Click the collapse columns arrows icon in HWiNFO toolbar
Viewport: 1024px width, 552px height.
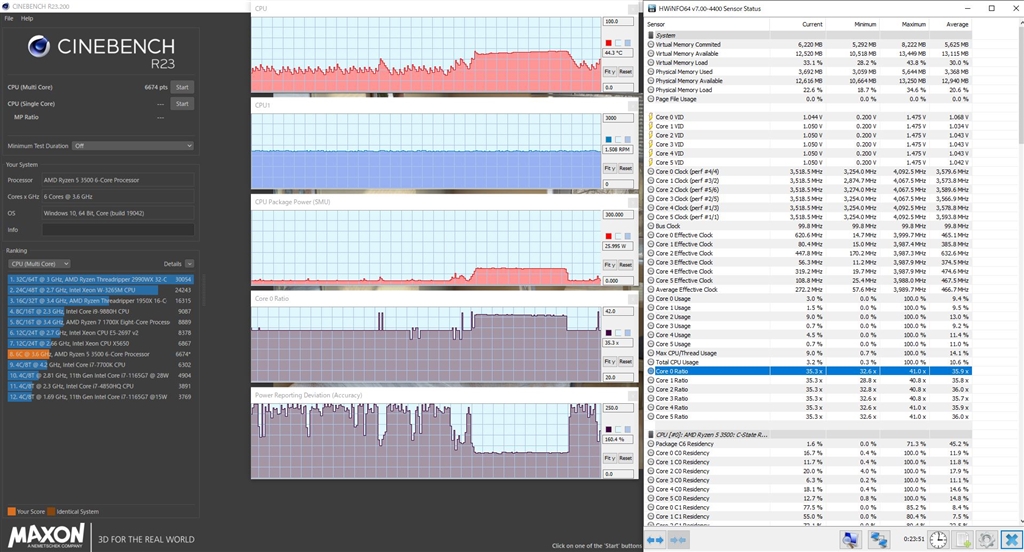coord(679,540)
